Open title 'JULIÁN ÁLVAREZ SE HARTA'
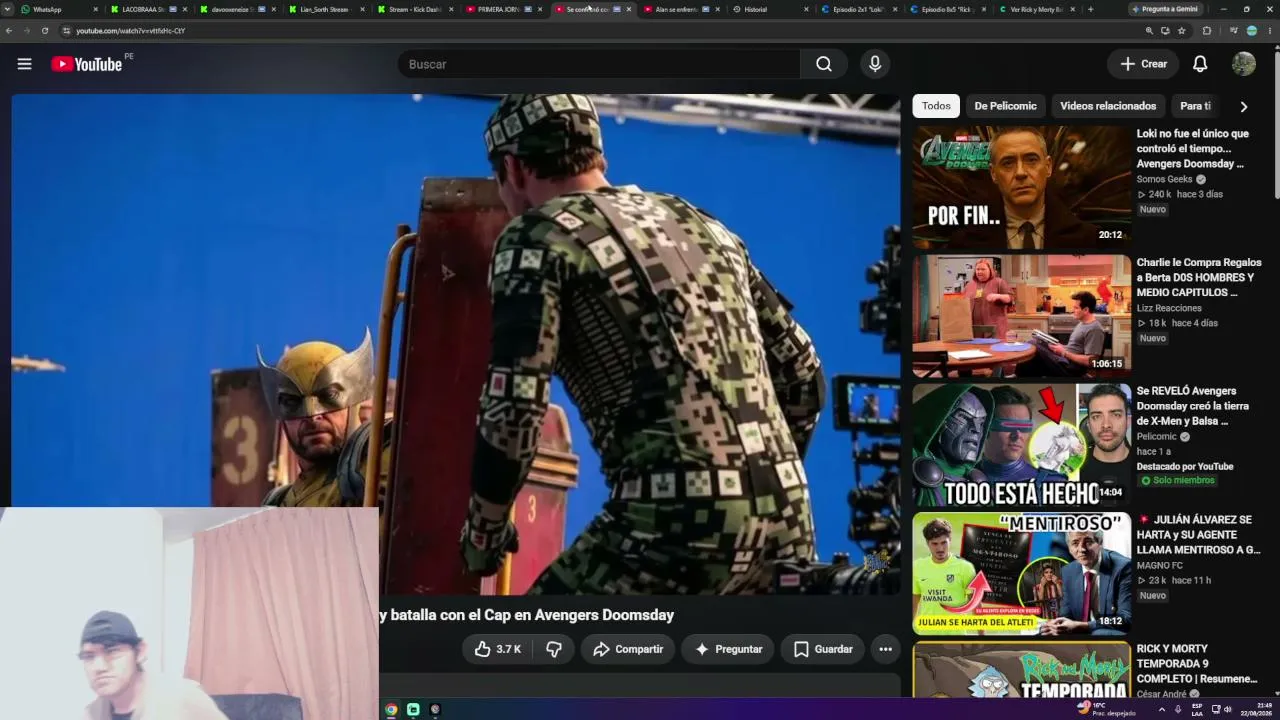 pyautogui.click(x=1199, y=535)
